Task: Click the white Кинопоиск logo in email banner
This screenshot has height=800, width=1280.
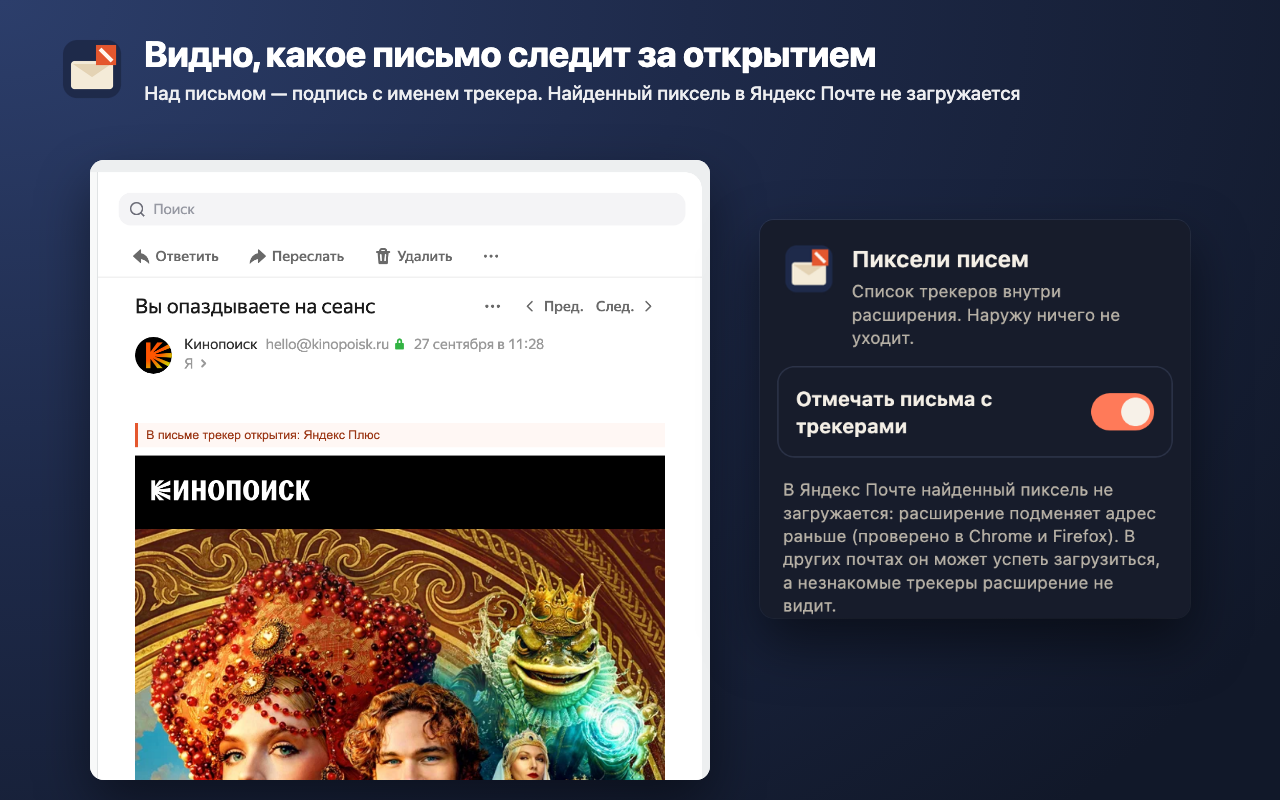Action: [x=230, y=490]
